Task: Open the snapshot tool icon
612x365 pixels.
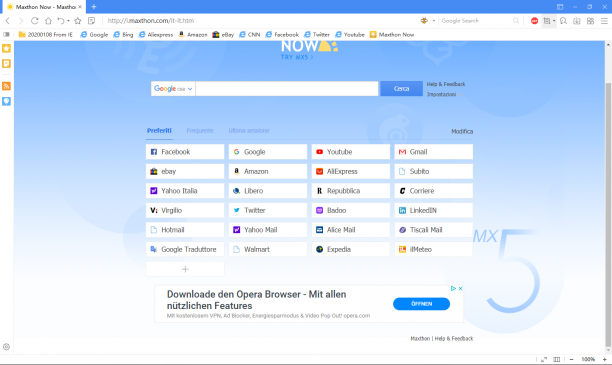Action: pos(547,21)
